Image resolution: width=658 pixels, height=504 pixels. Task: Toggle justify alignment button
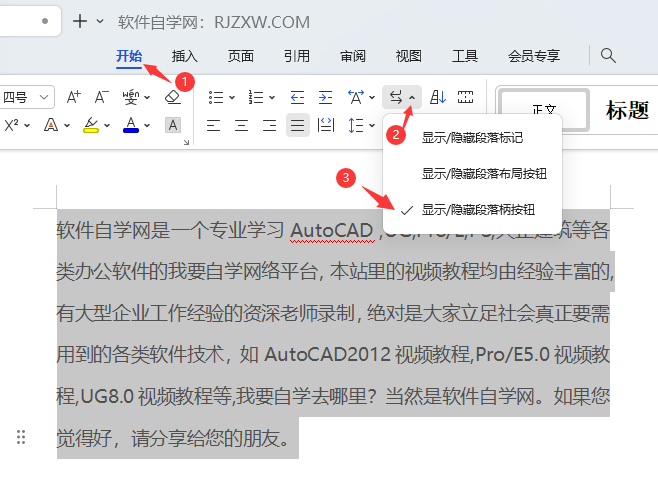click(x=298, y=125)
